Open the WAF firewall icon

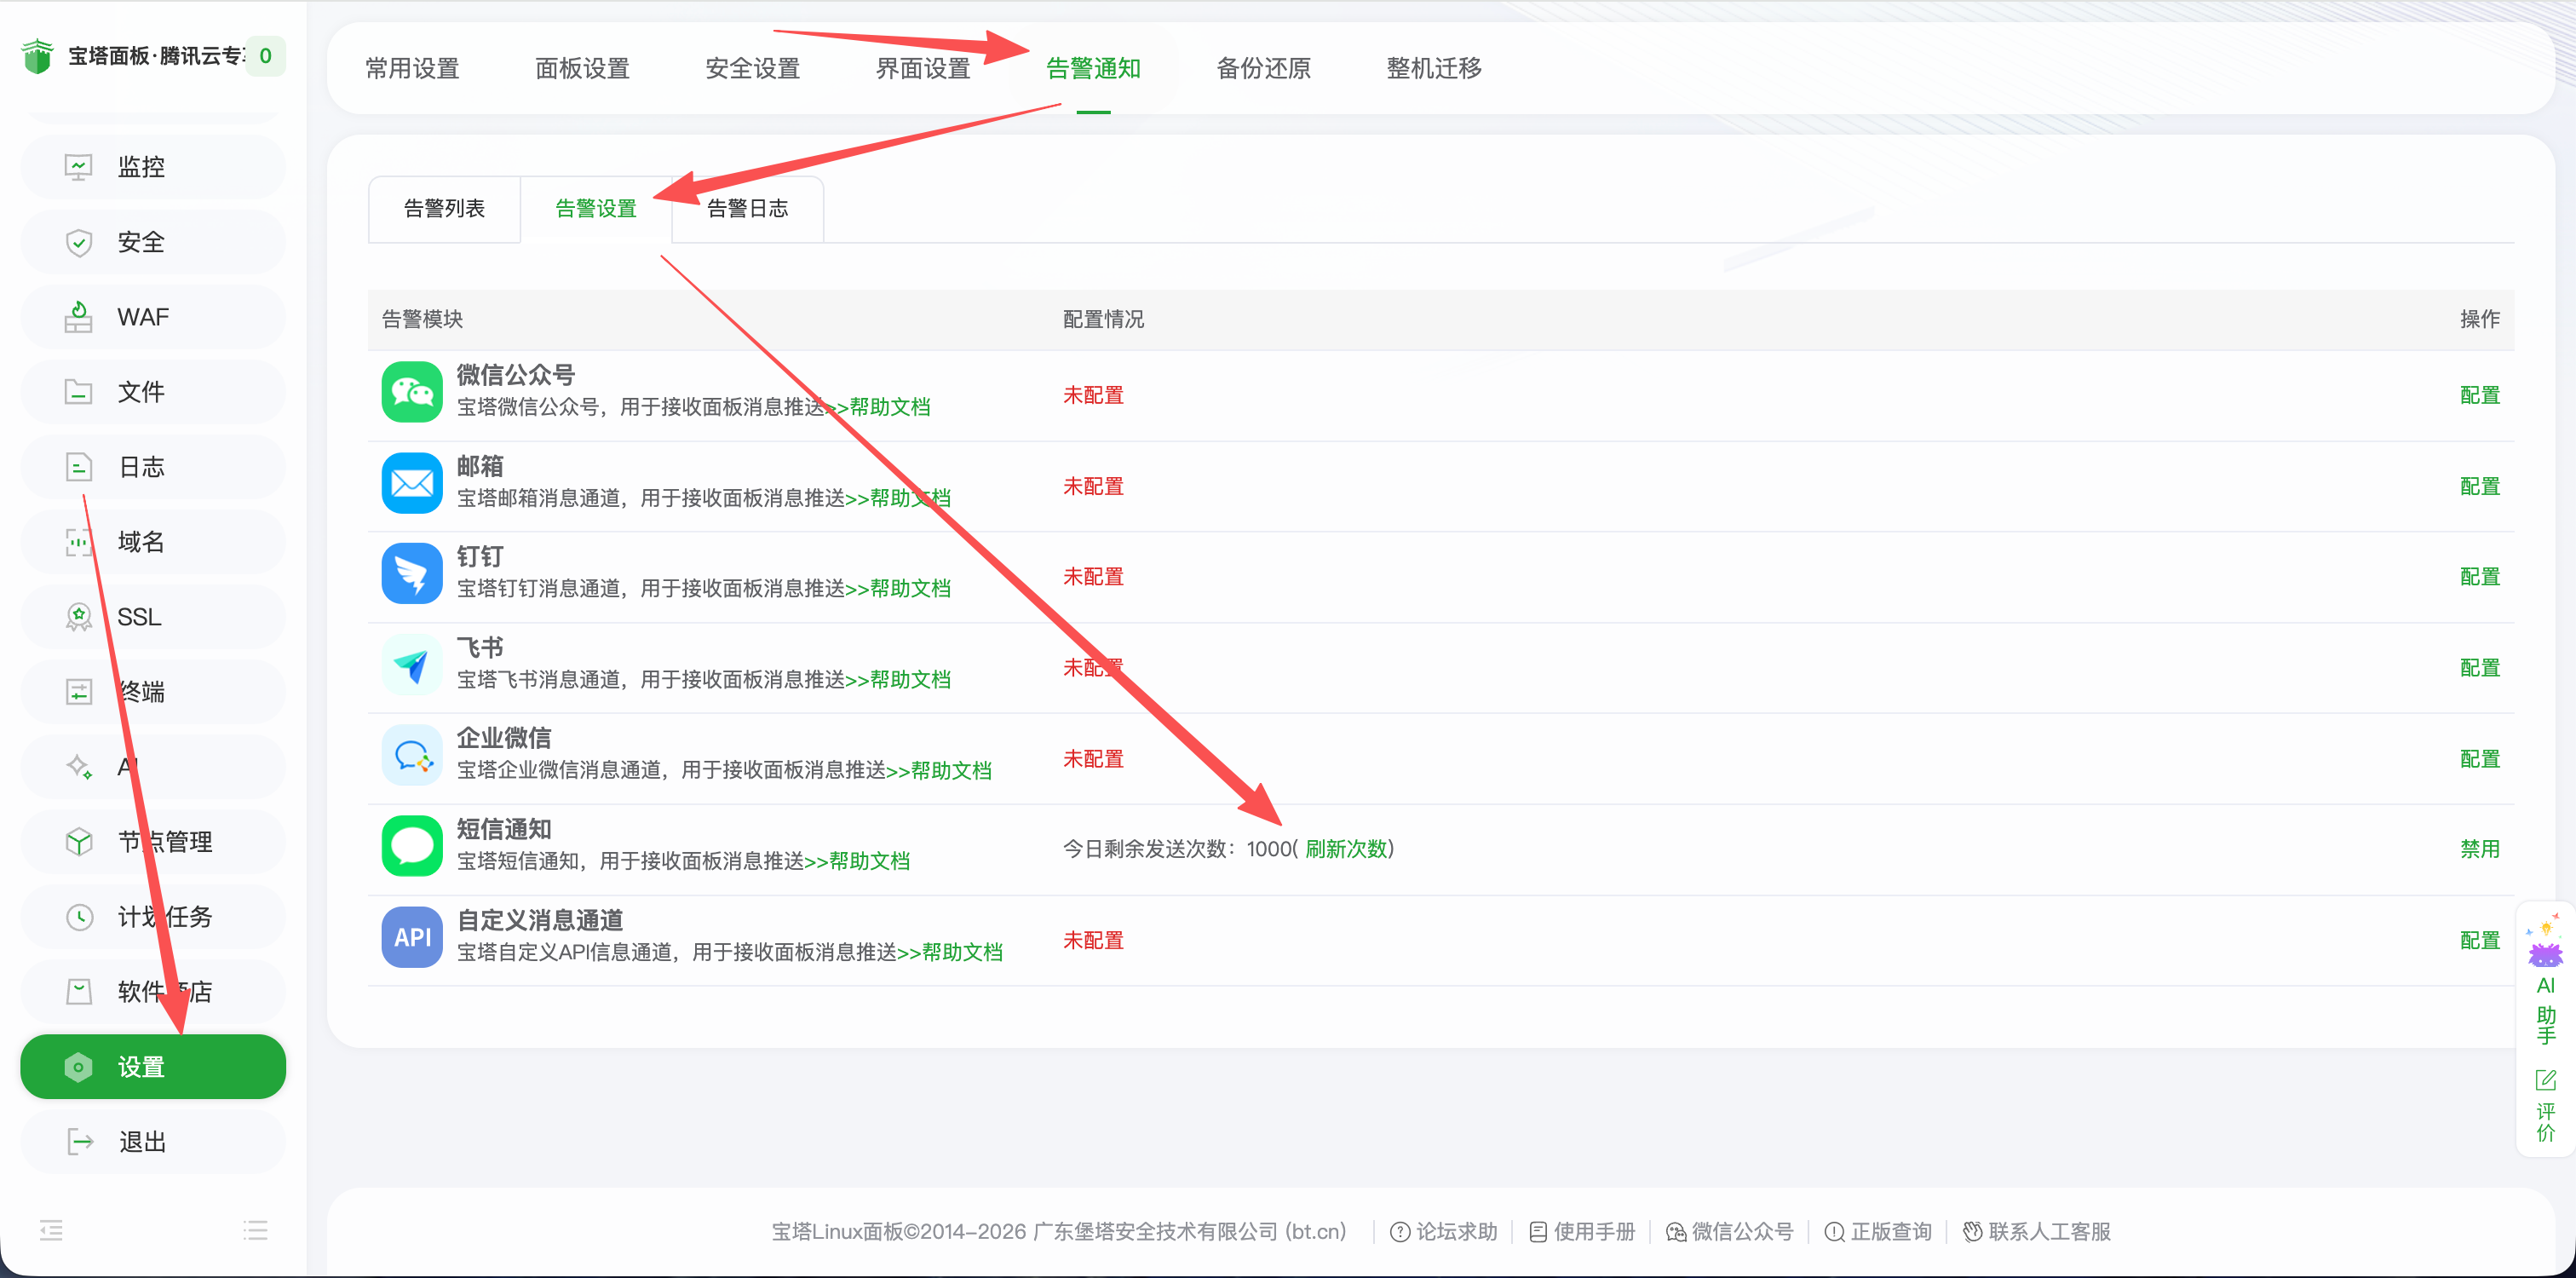78,317
